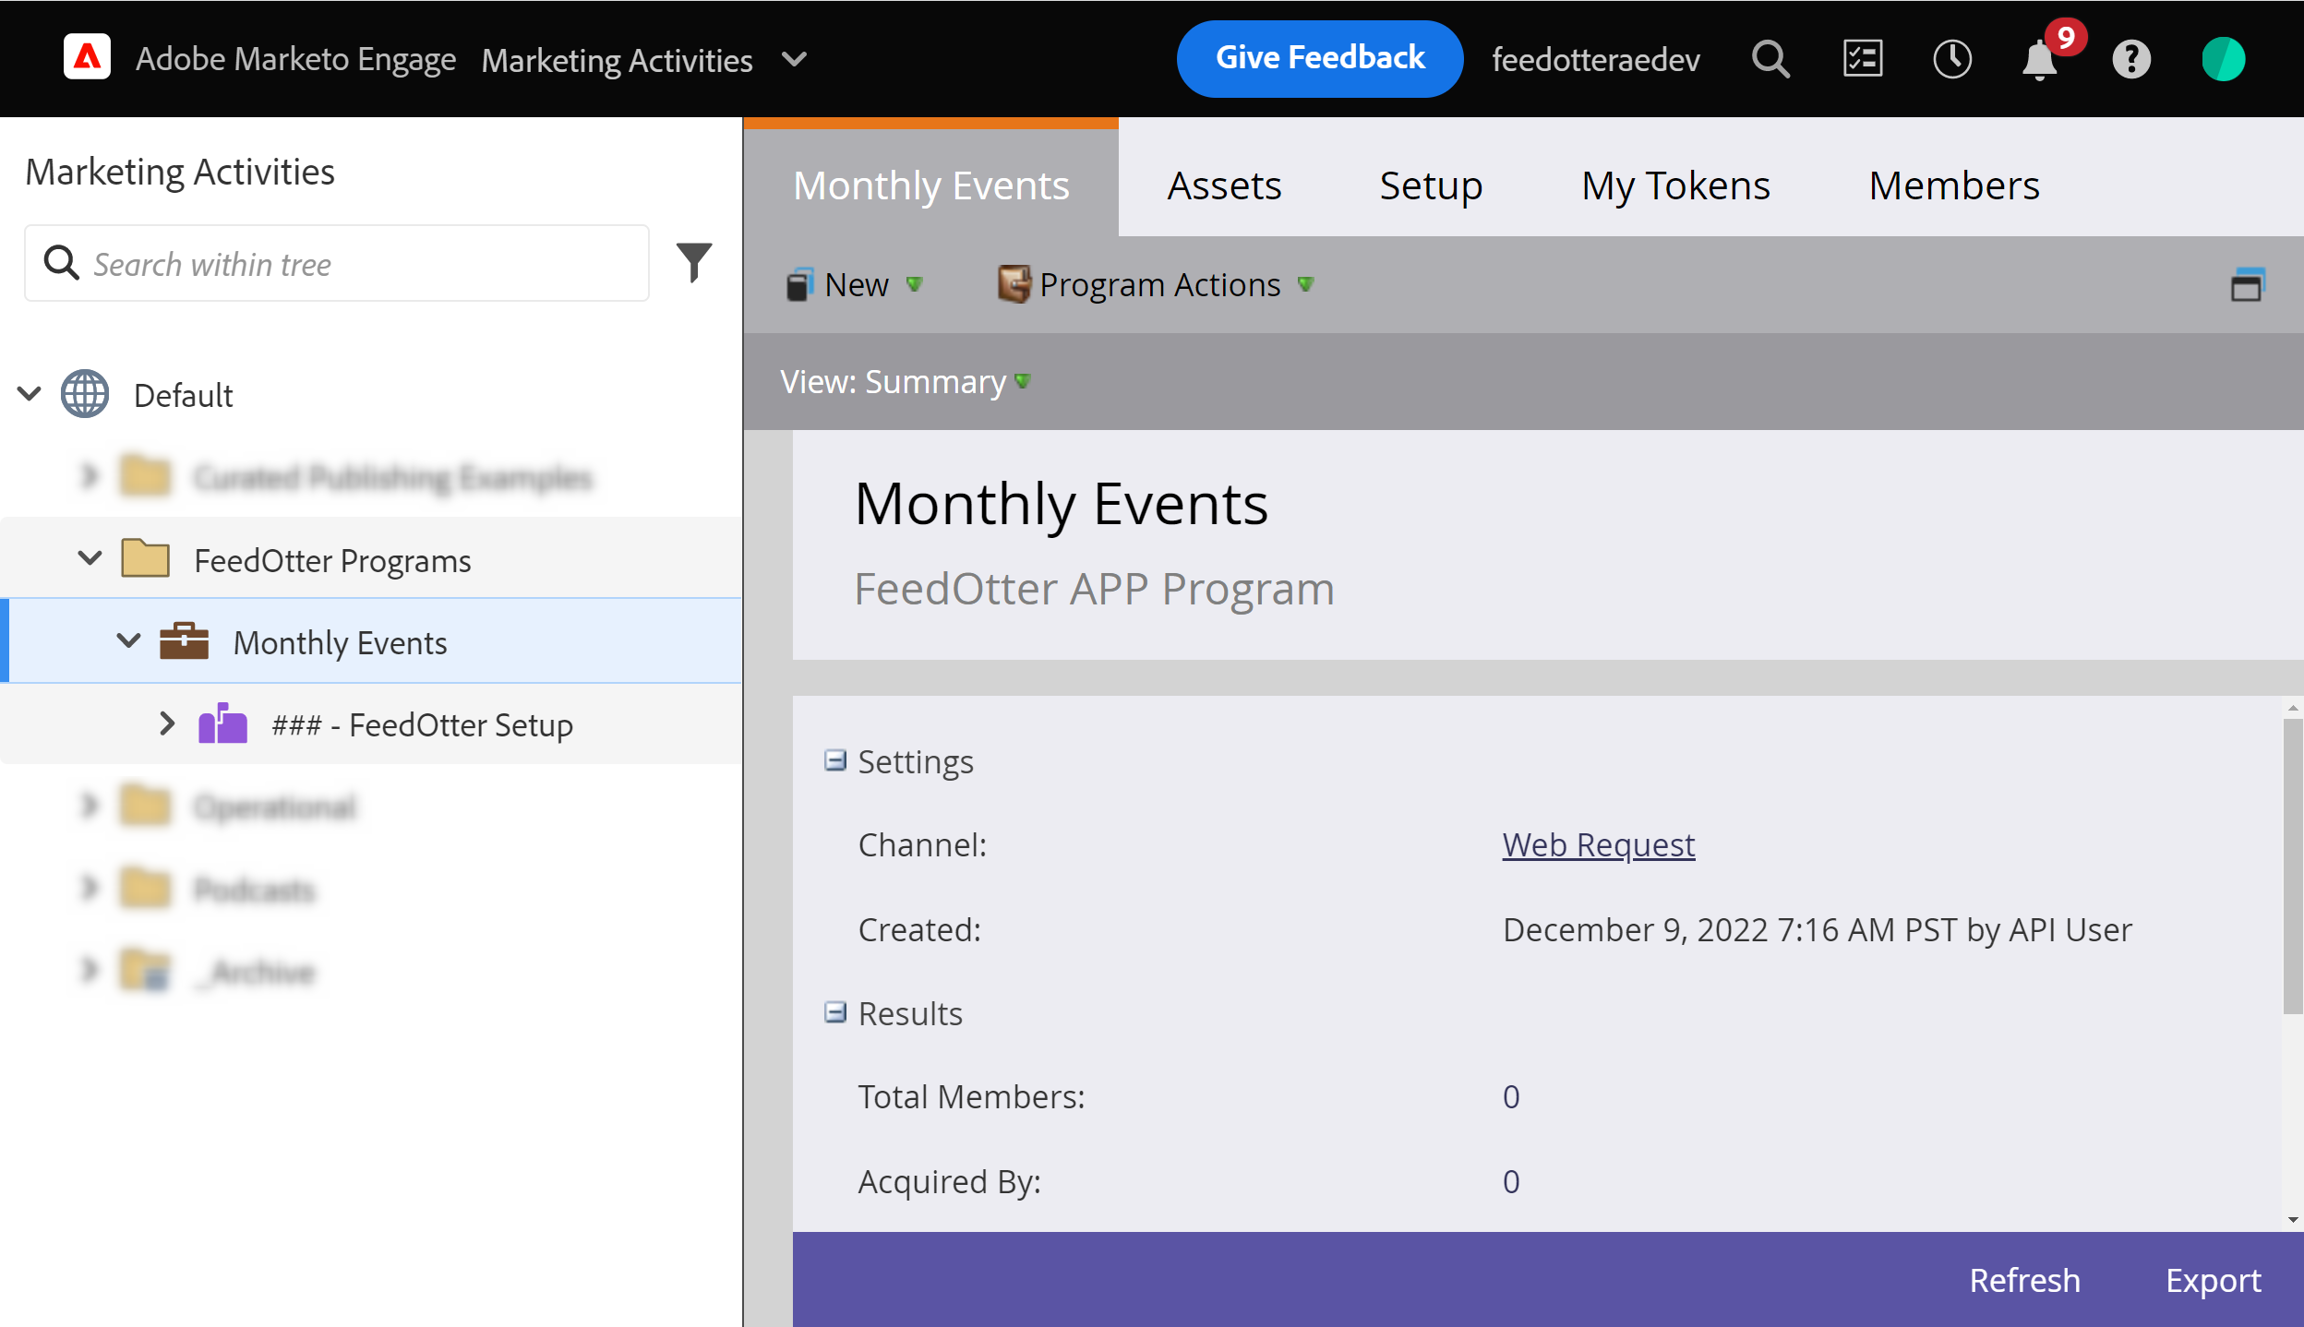The image size is (2304, 1327).
Task: Collapse the Results section
Action: [835, 1013]
